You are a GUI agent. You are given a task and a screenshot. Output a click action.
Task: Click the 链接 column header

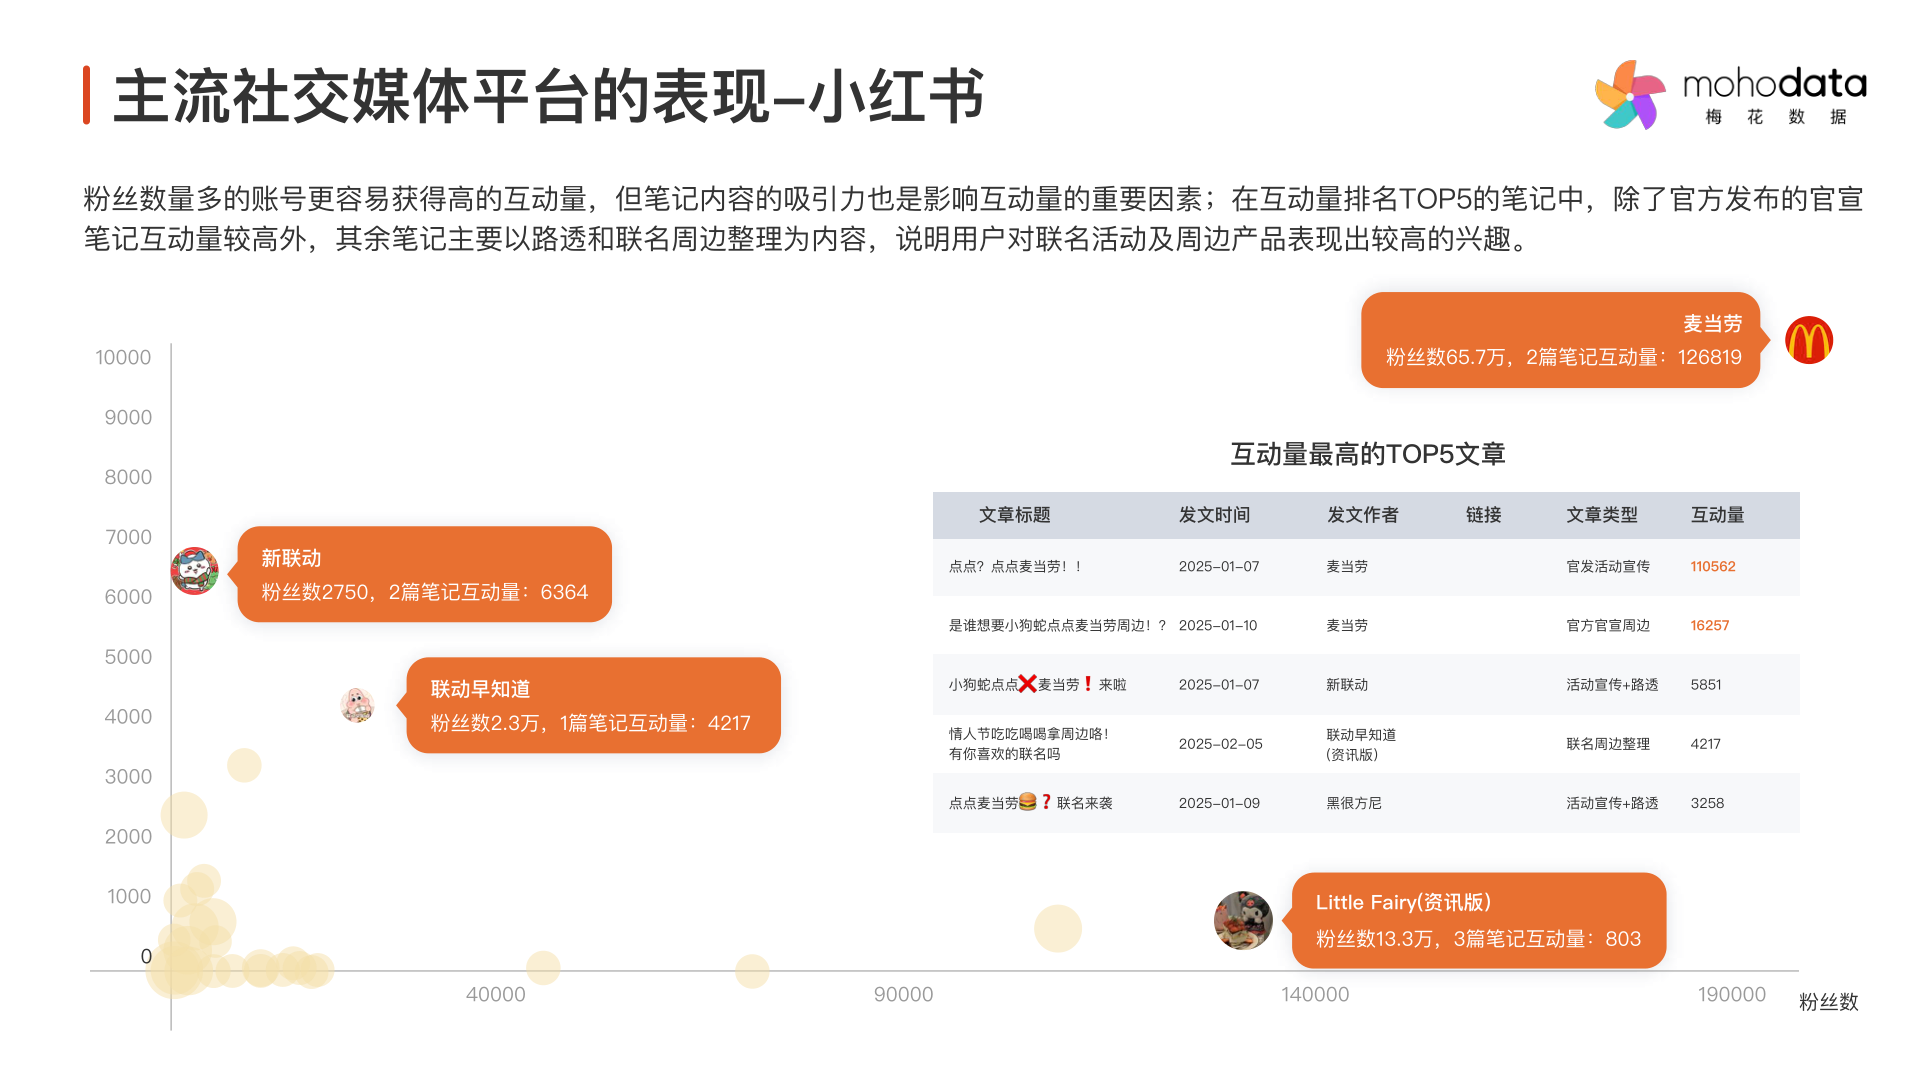coord(1483,515)
